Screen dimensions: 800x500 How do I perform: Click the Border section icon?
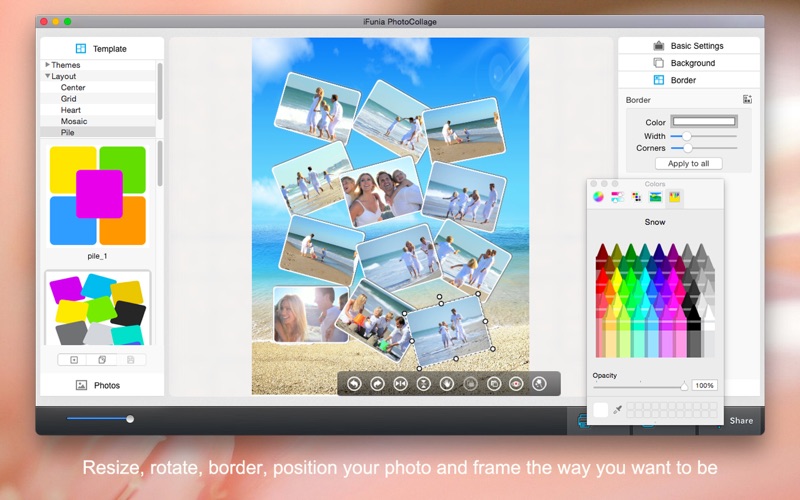coord(659,80)
